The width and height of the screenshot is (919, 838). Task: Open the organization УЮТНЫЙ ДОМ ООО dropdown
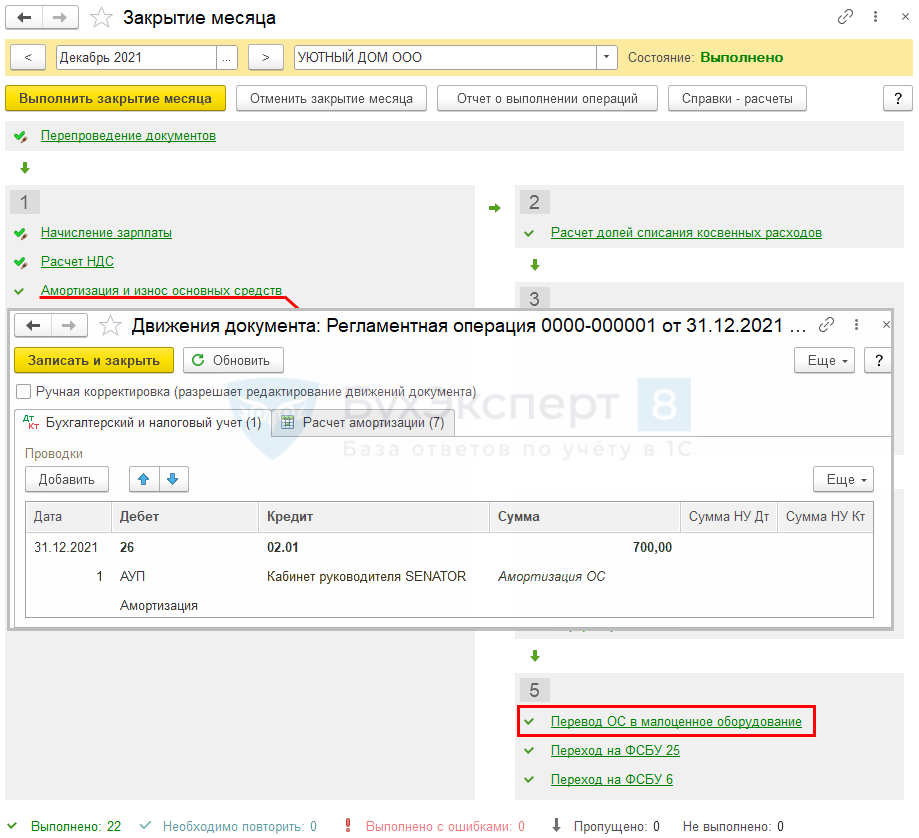click(x=607, y=57)
